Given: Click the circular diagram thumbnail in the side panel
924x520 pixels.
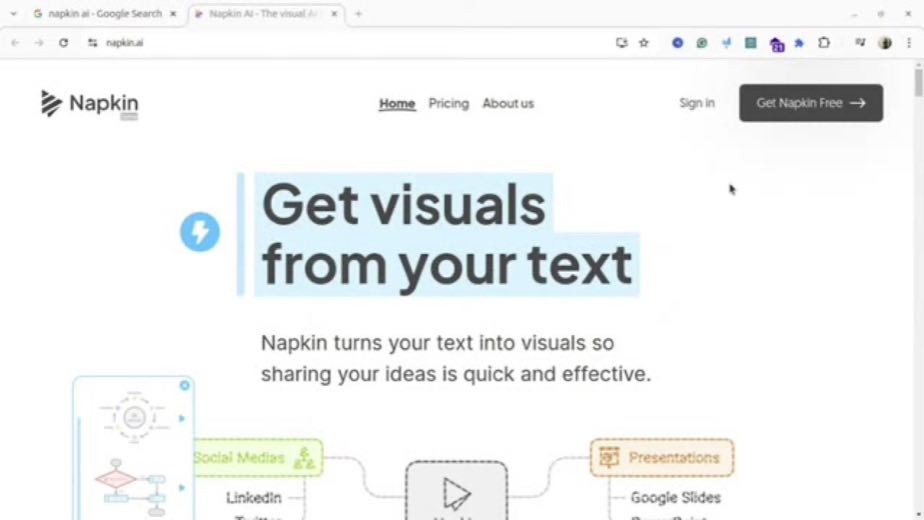Looking at the screenshot, I should click(134, 417).
